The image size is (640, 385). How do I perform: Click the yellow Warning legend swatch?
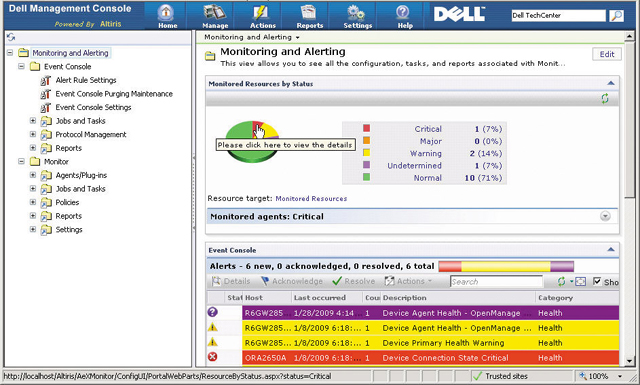pyautogui.click(x=367, y=153)
